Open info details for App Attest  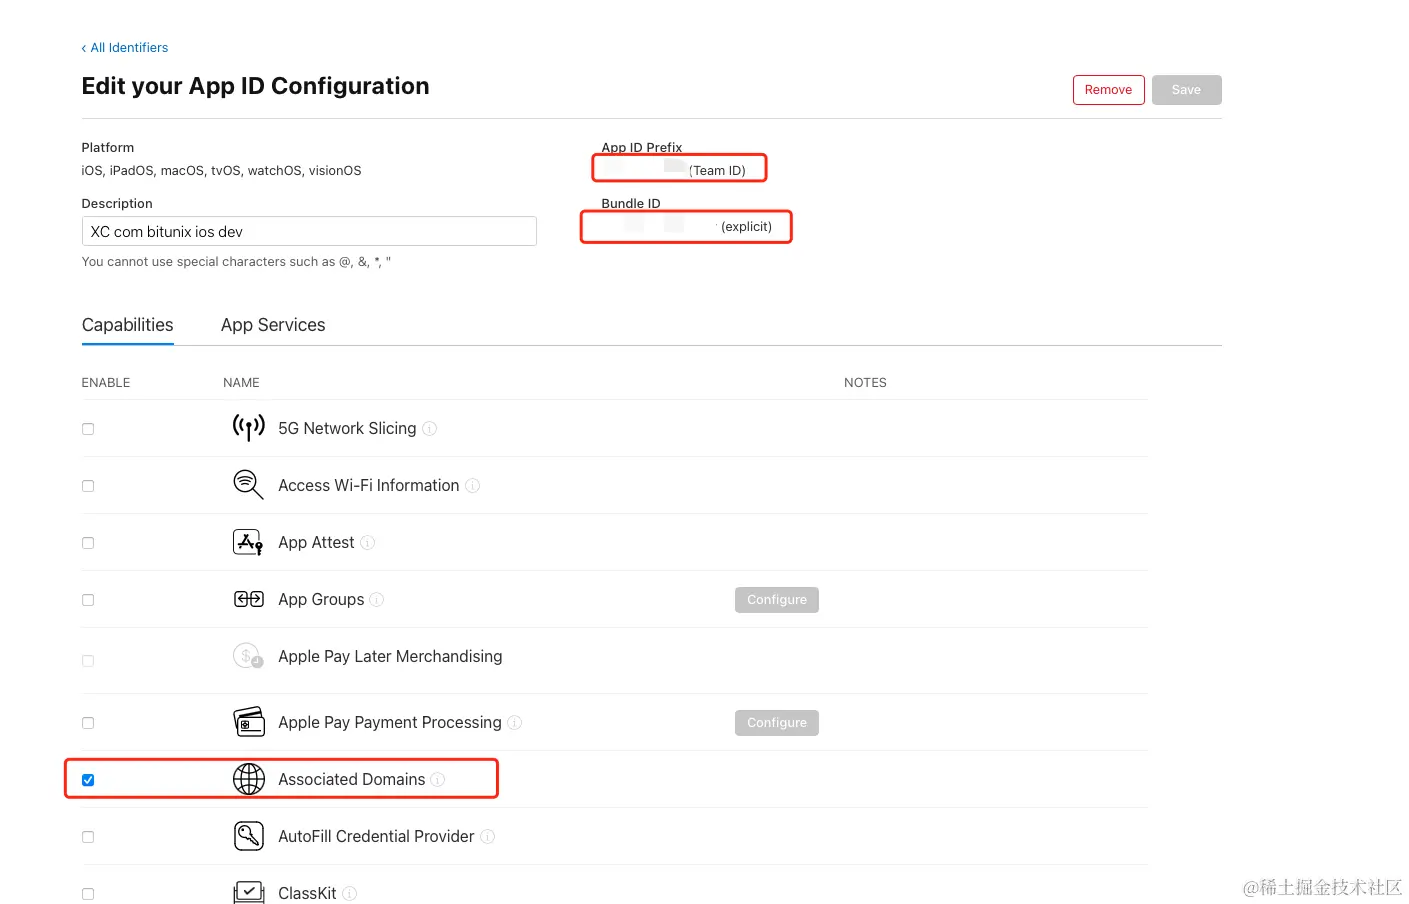coord(367,542)
